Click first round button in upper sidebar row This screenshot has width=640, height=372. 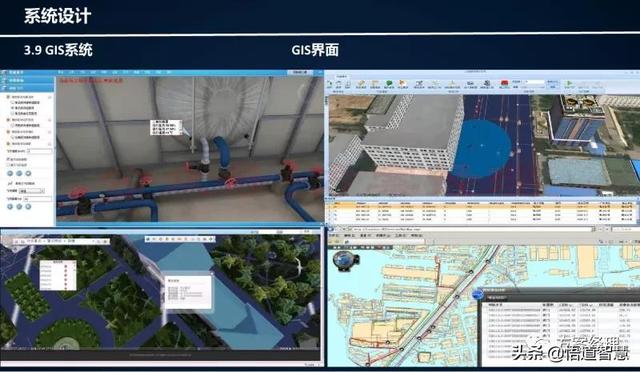tap(10, 173)
